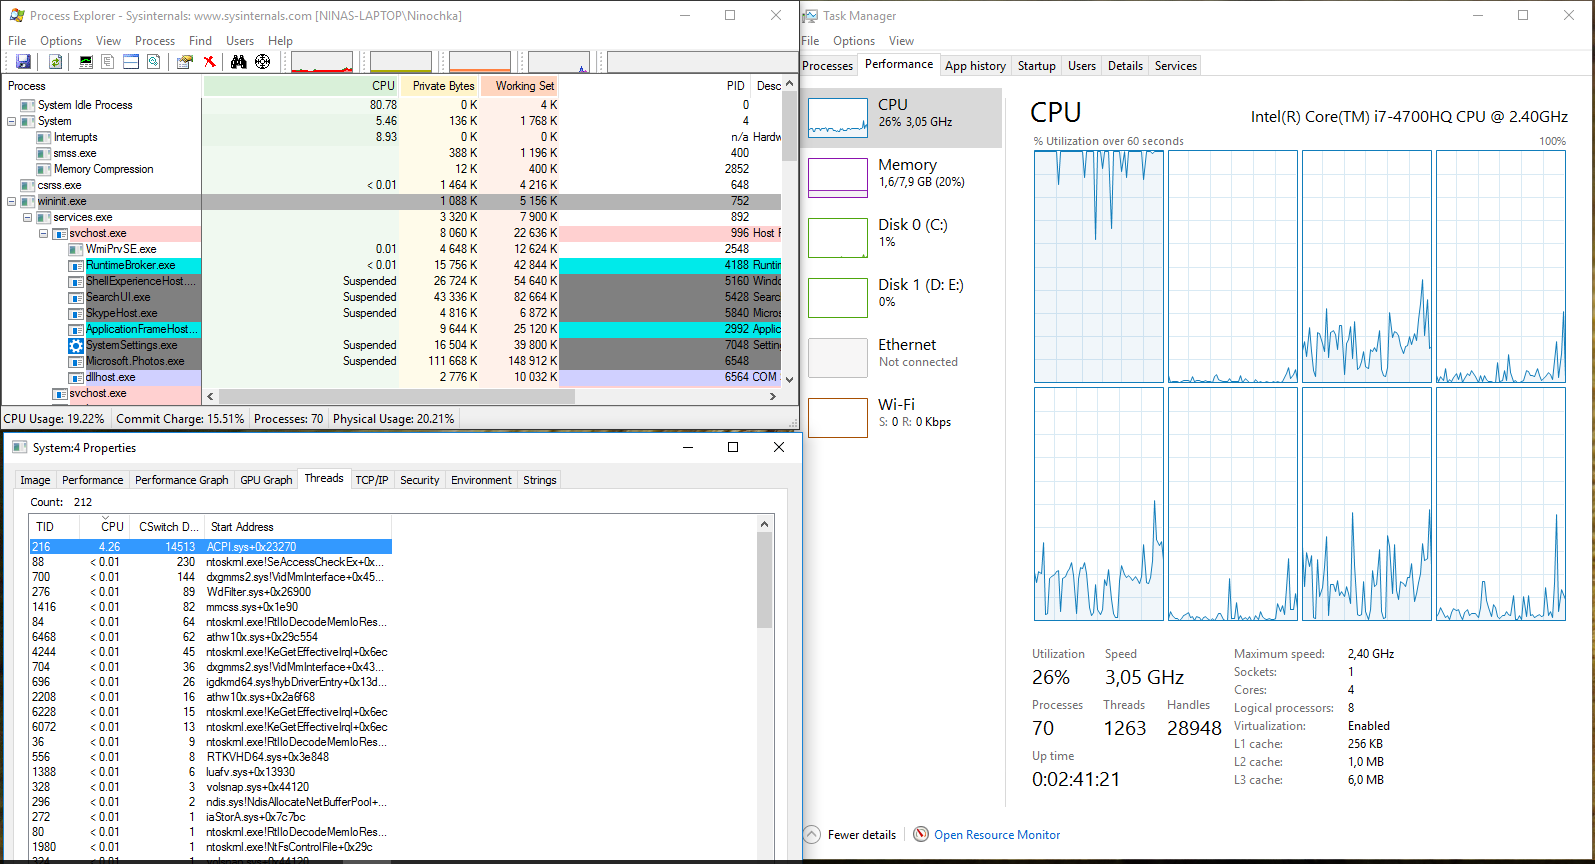The image size is (1595, 864).
Task: Open the Options menu in Process Explorer
Action: pyautogui.click(x=61, y=41)
